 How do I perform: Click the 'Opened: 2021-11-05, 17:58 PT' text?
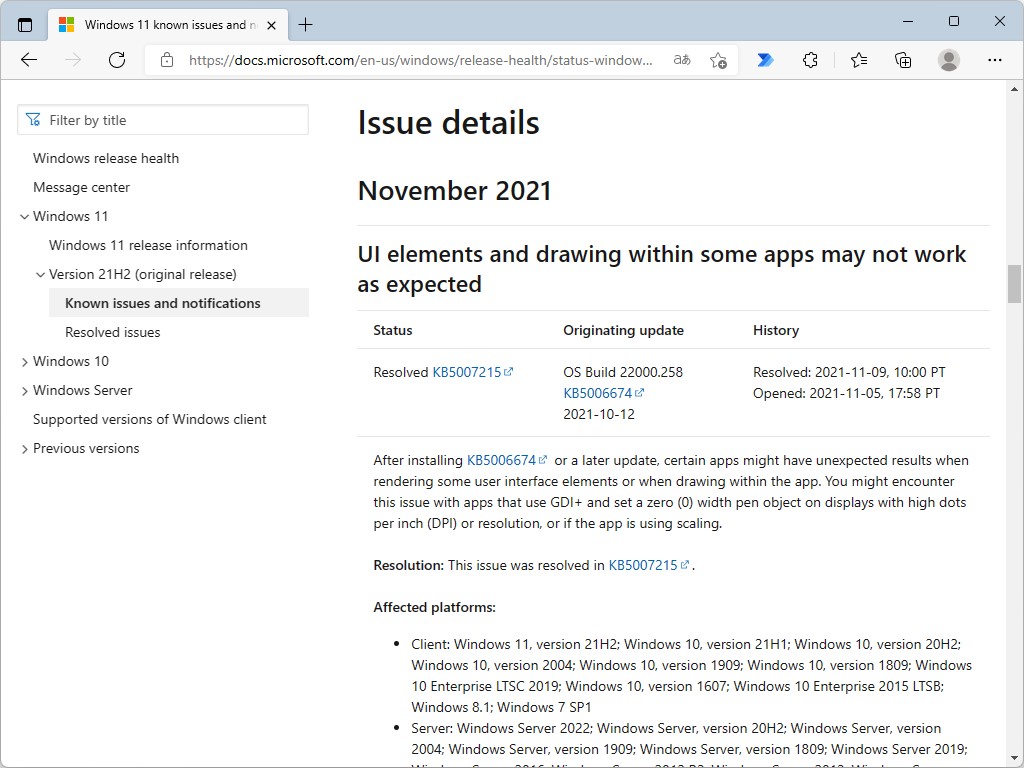(x=846, y=393)
